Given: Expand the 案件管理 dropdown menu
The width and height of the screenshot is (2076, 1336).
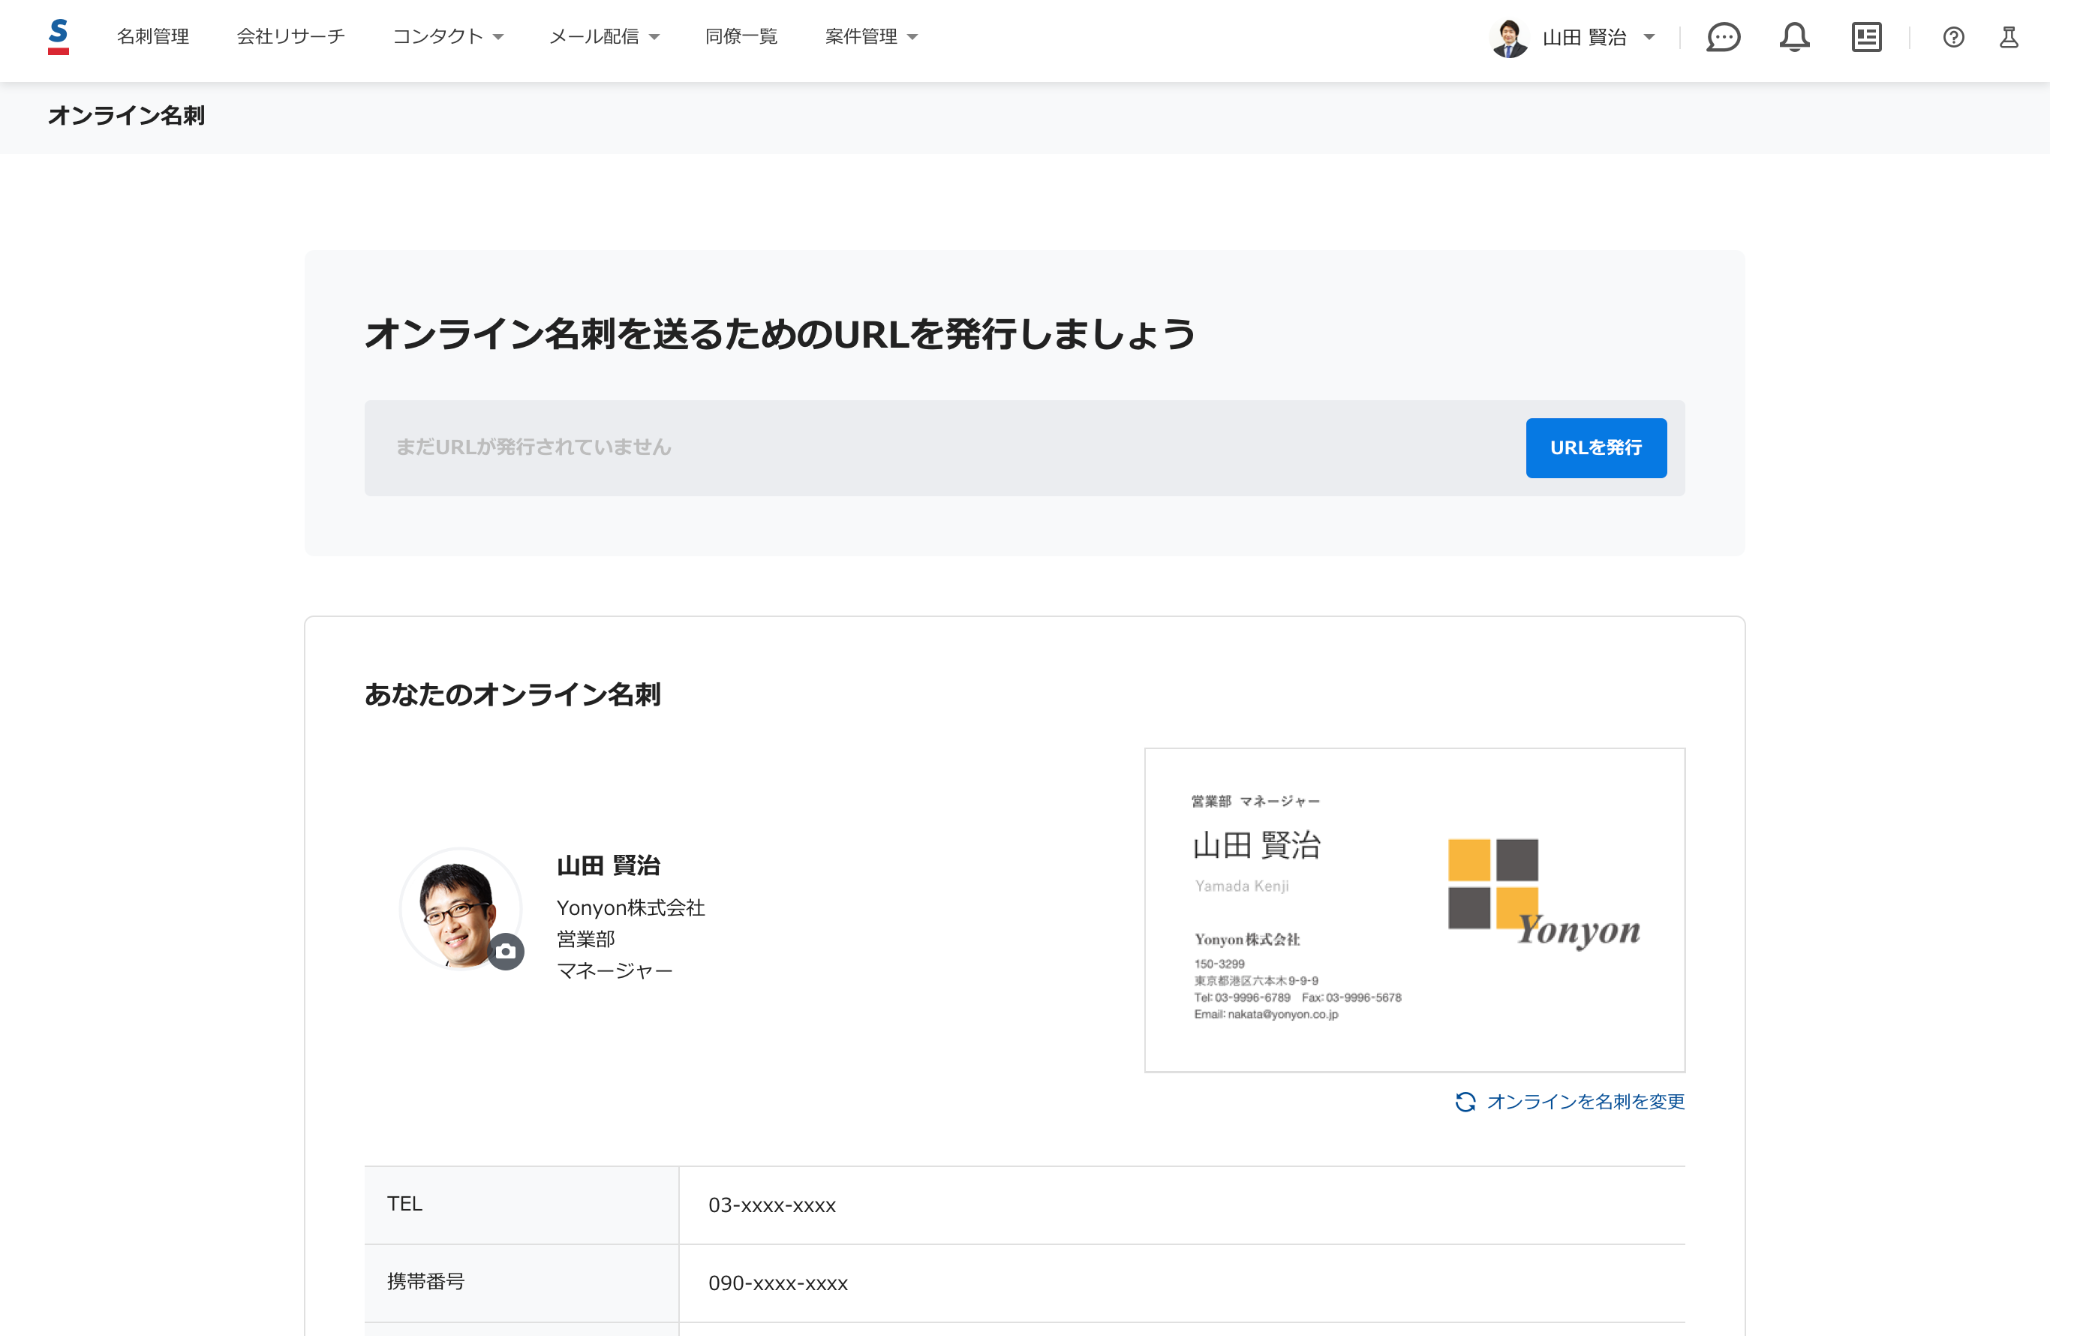Looking at the screenshot, I should coord(870,37).
